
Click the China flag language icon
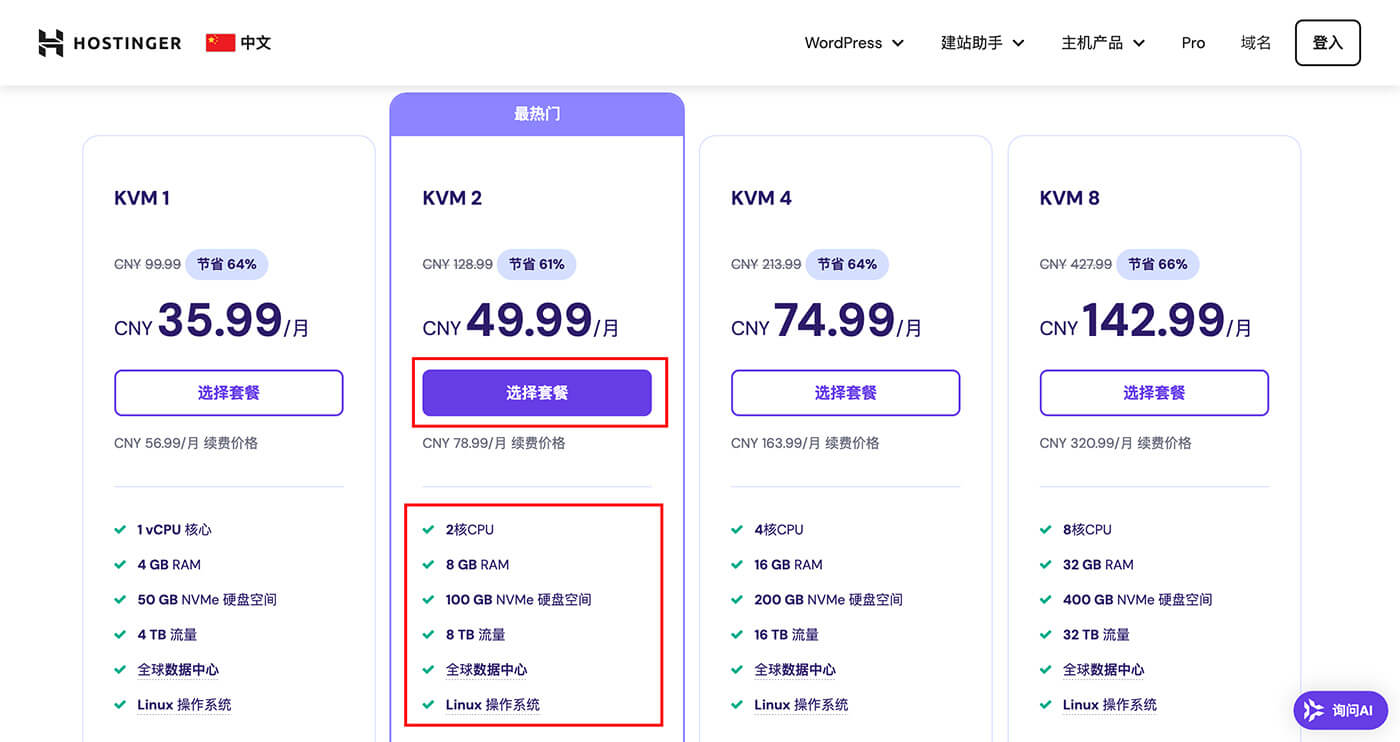coord(220,43)
